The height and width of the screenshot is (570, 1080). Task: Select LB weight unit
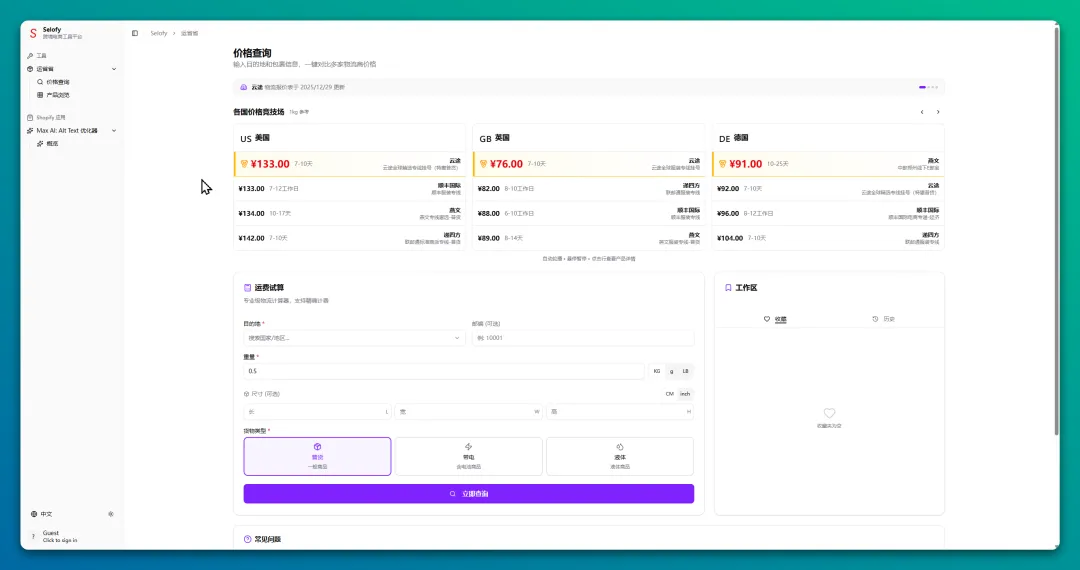click(x=686, y=371)
